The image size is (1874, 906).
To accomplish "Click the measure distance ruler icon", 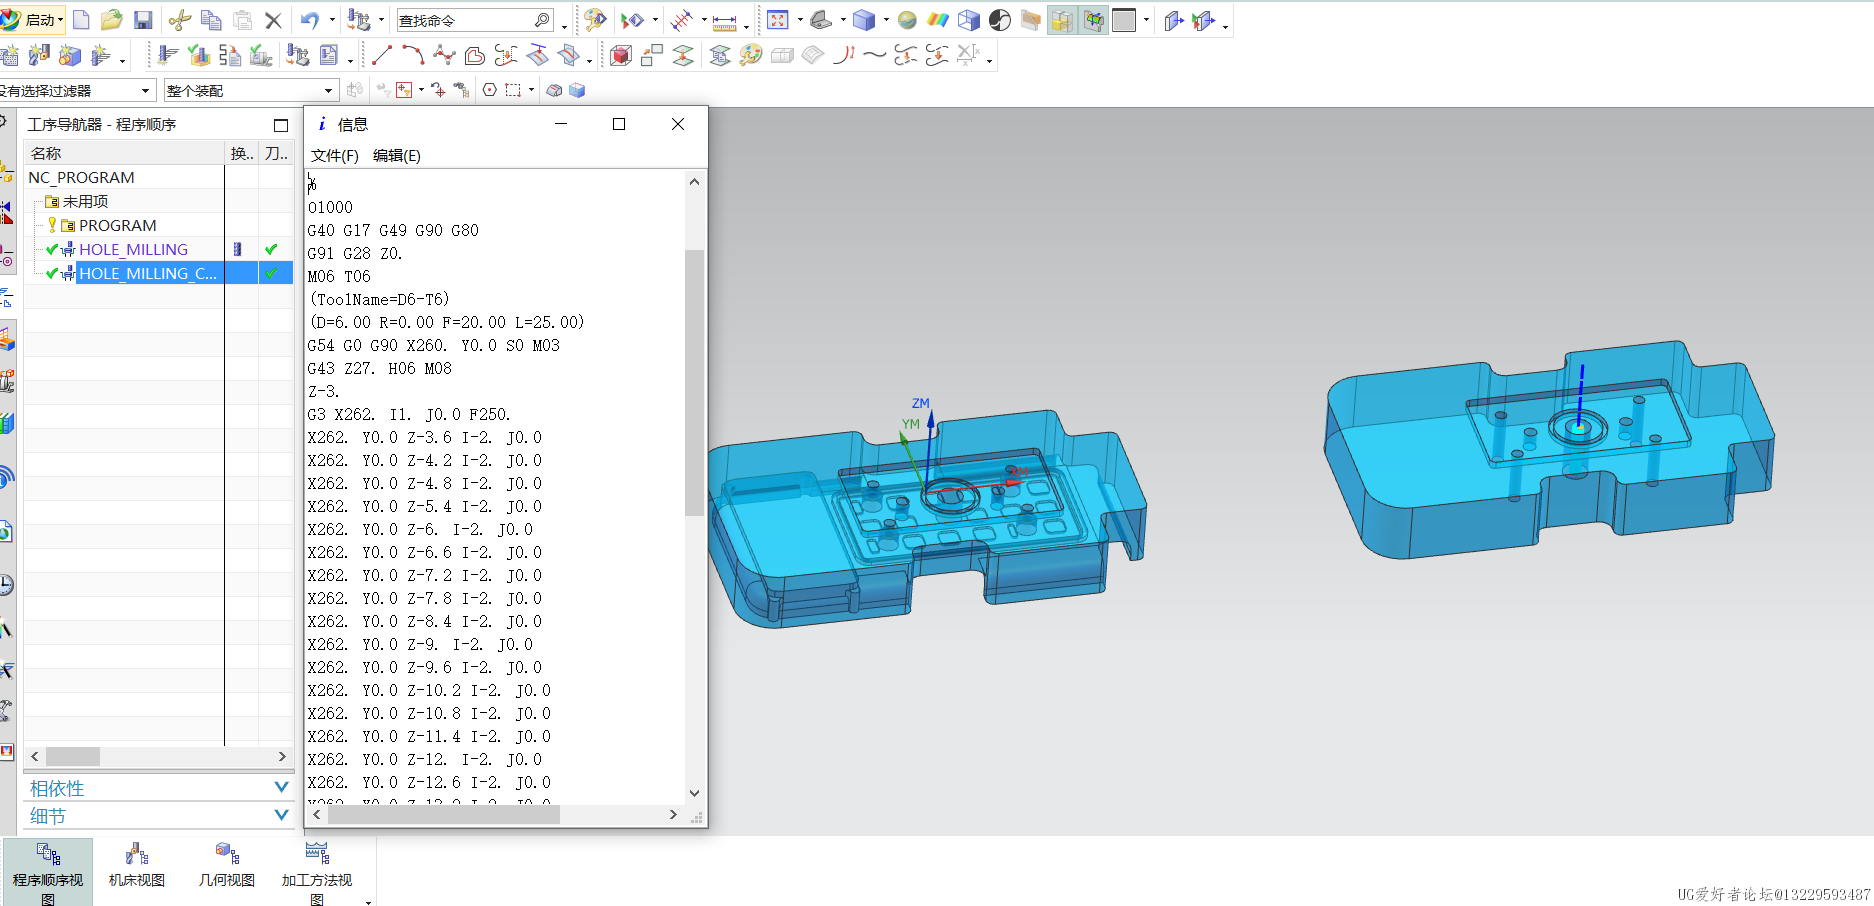I will pyautogui.click(x=725, y=21).
